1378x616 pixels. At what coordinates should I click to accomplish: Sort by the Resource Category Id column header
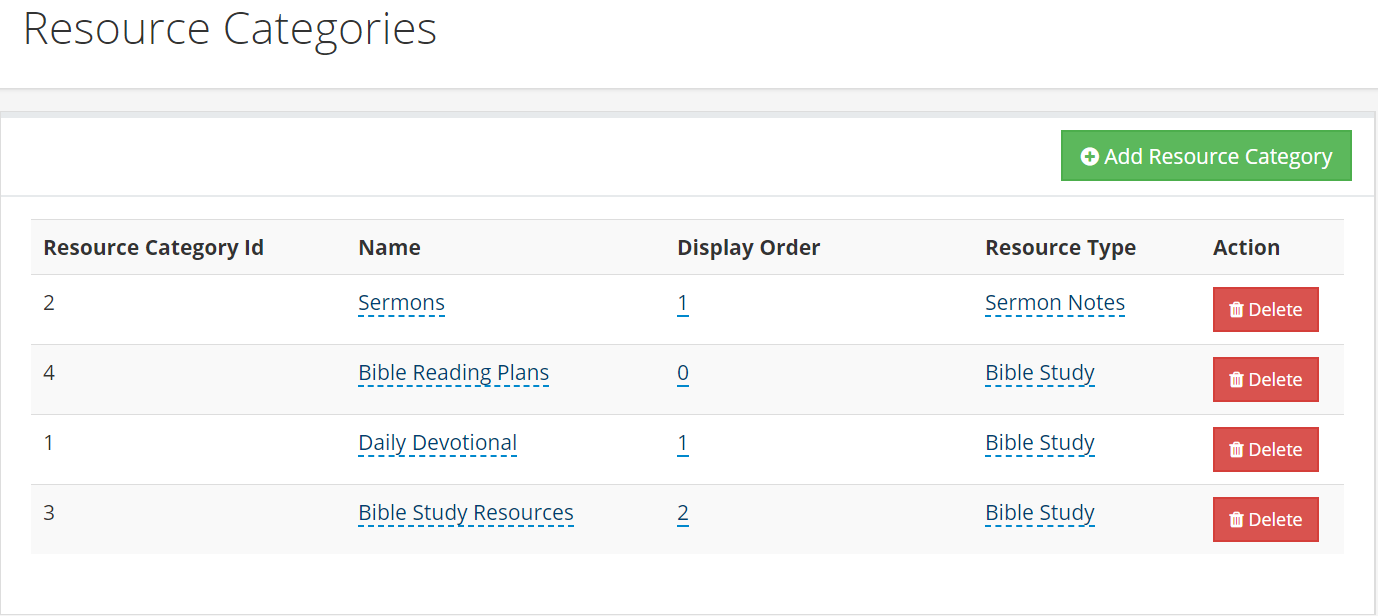coord(153,247)
